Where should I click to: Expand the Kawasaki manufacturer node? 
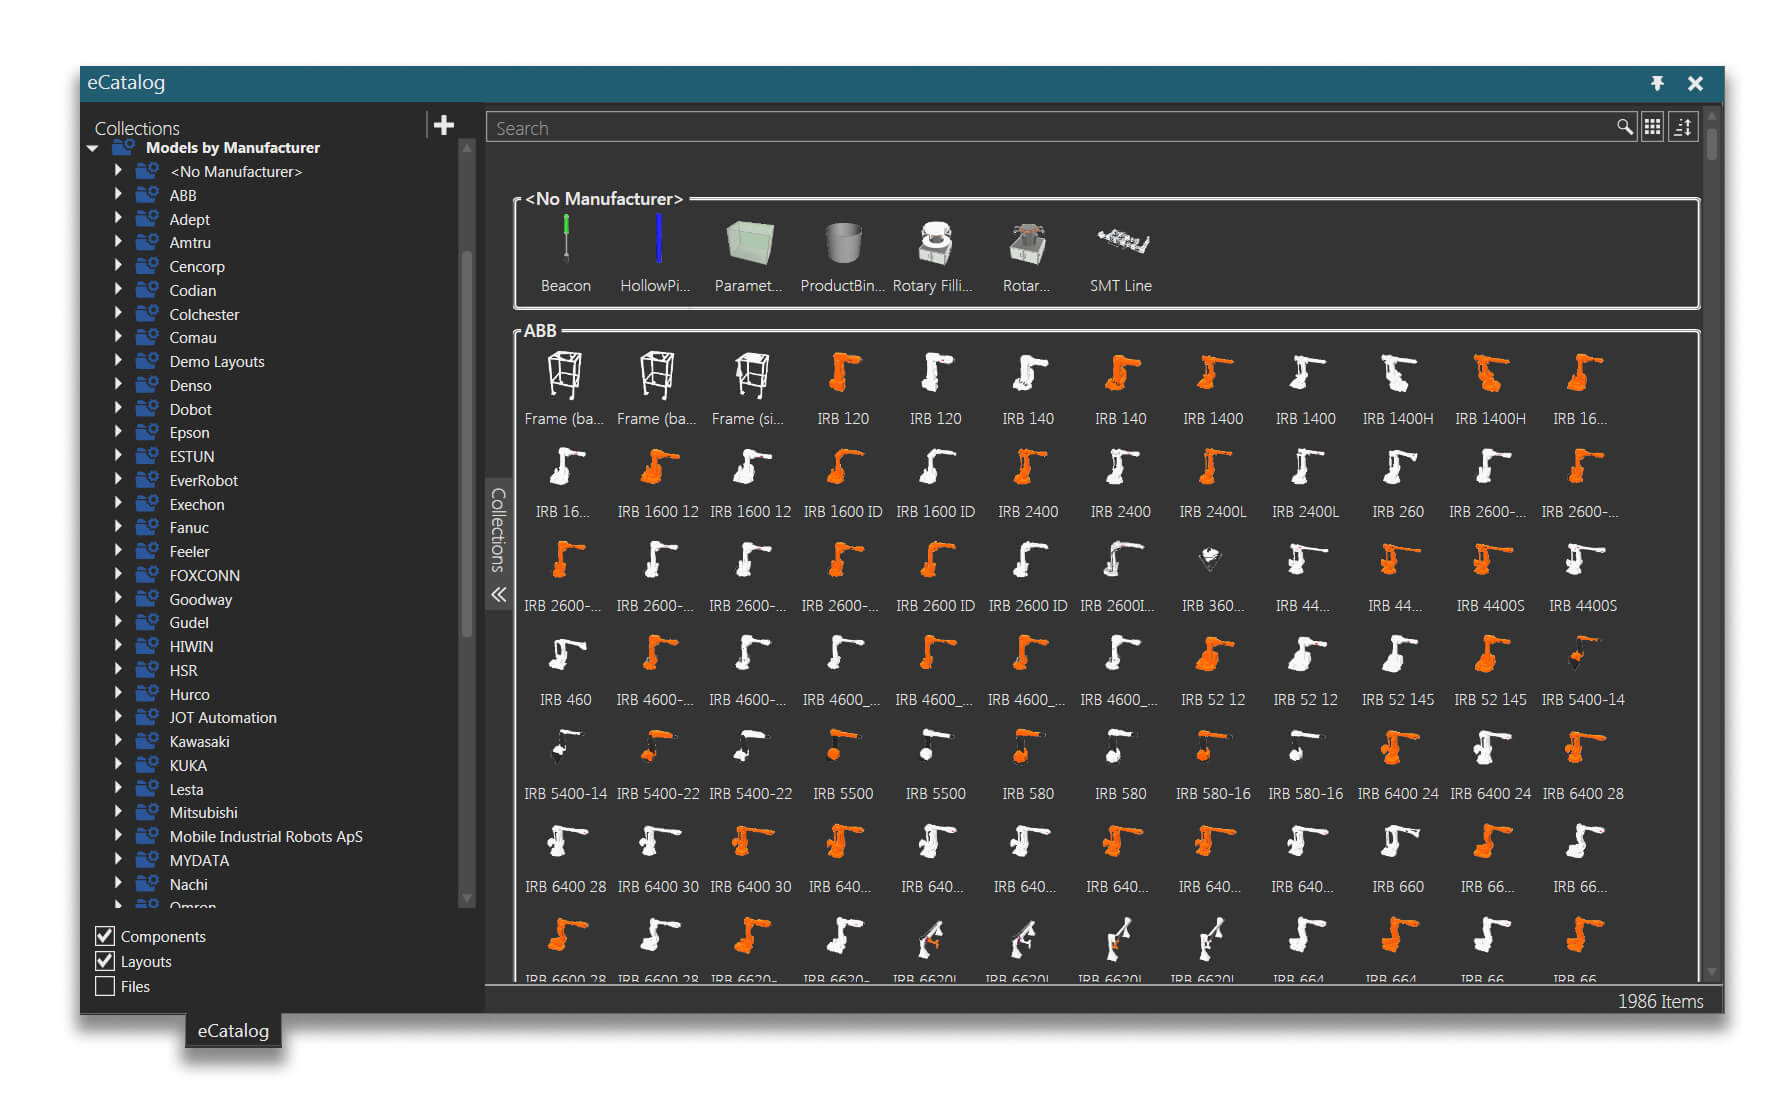(x=118, y=740)
